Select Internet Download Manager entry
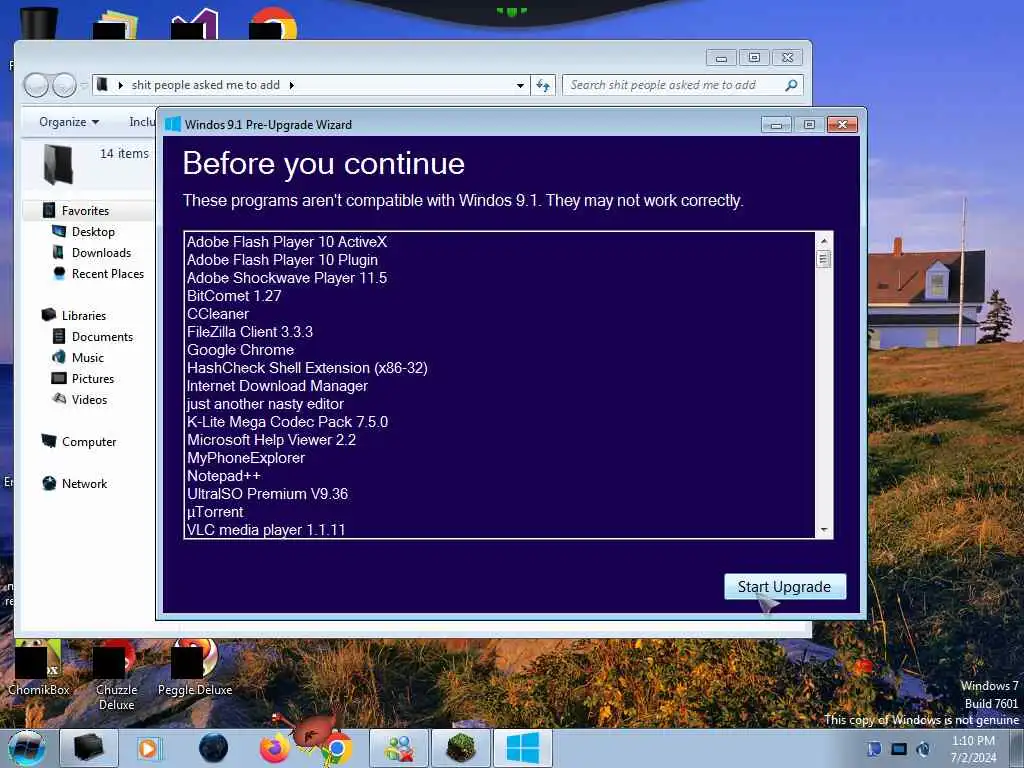 [x=277, y=386]
